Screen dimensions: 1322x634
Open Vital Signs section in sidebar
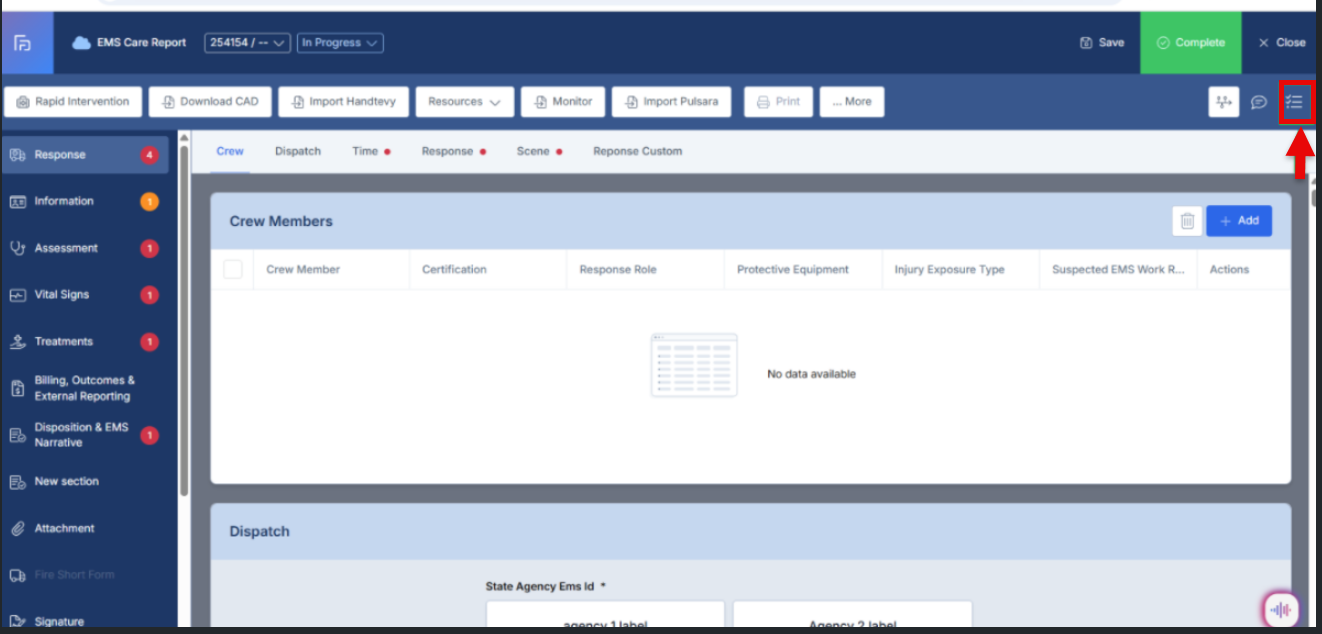point(62,295)
